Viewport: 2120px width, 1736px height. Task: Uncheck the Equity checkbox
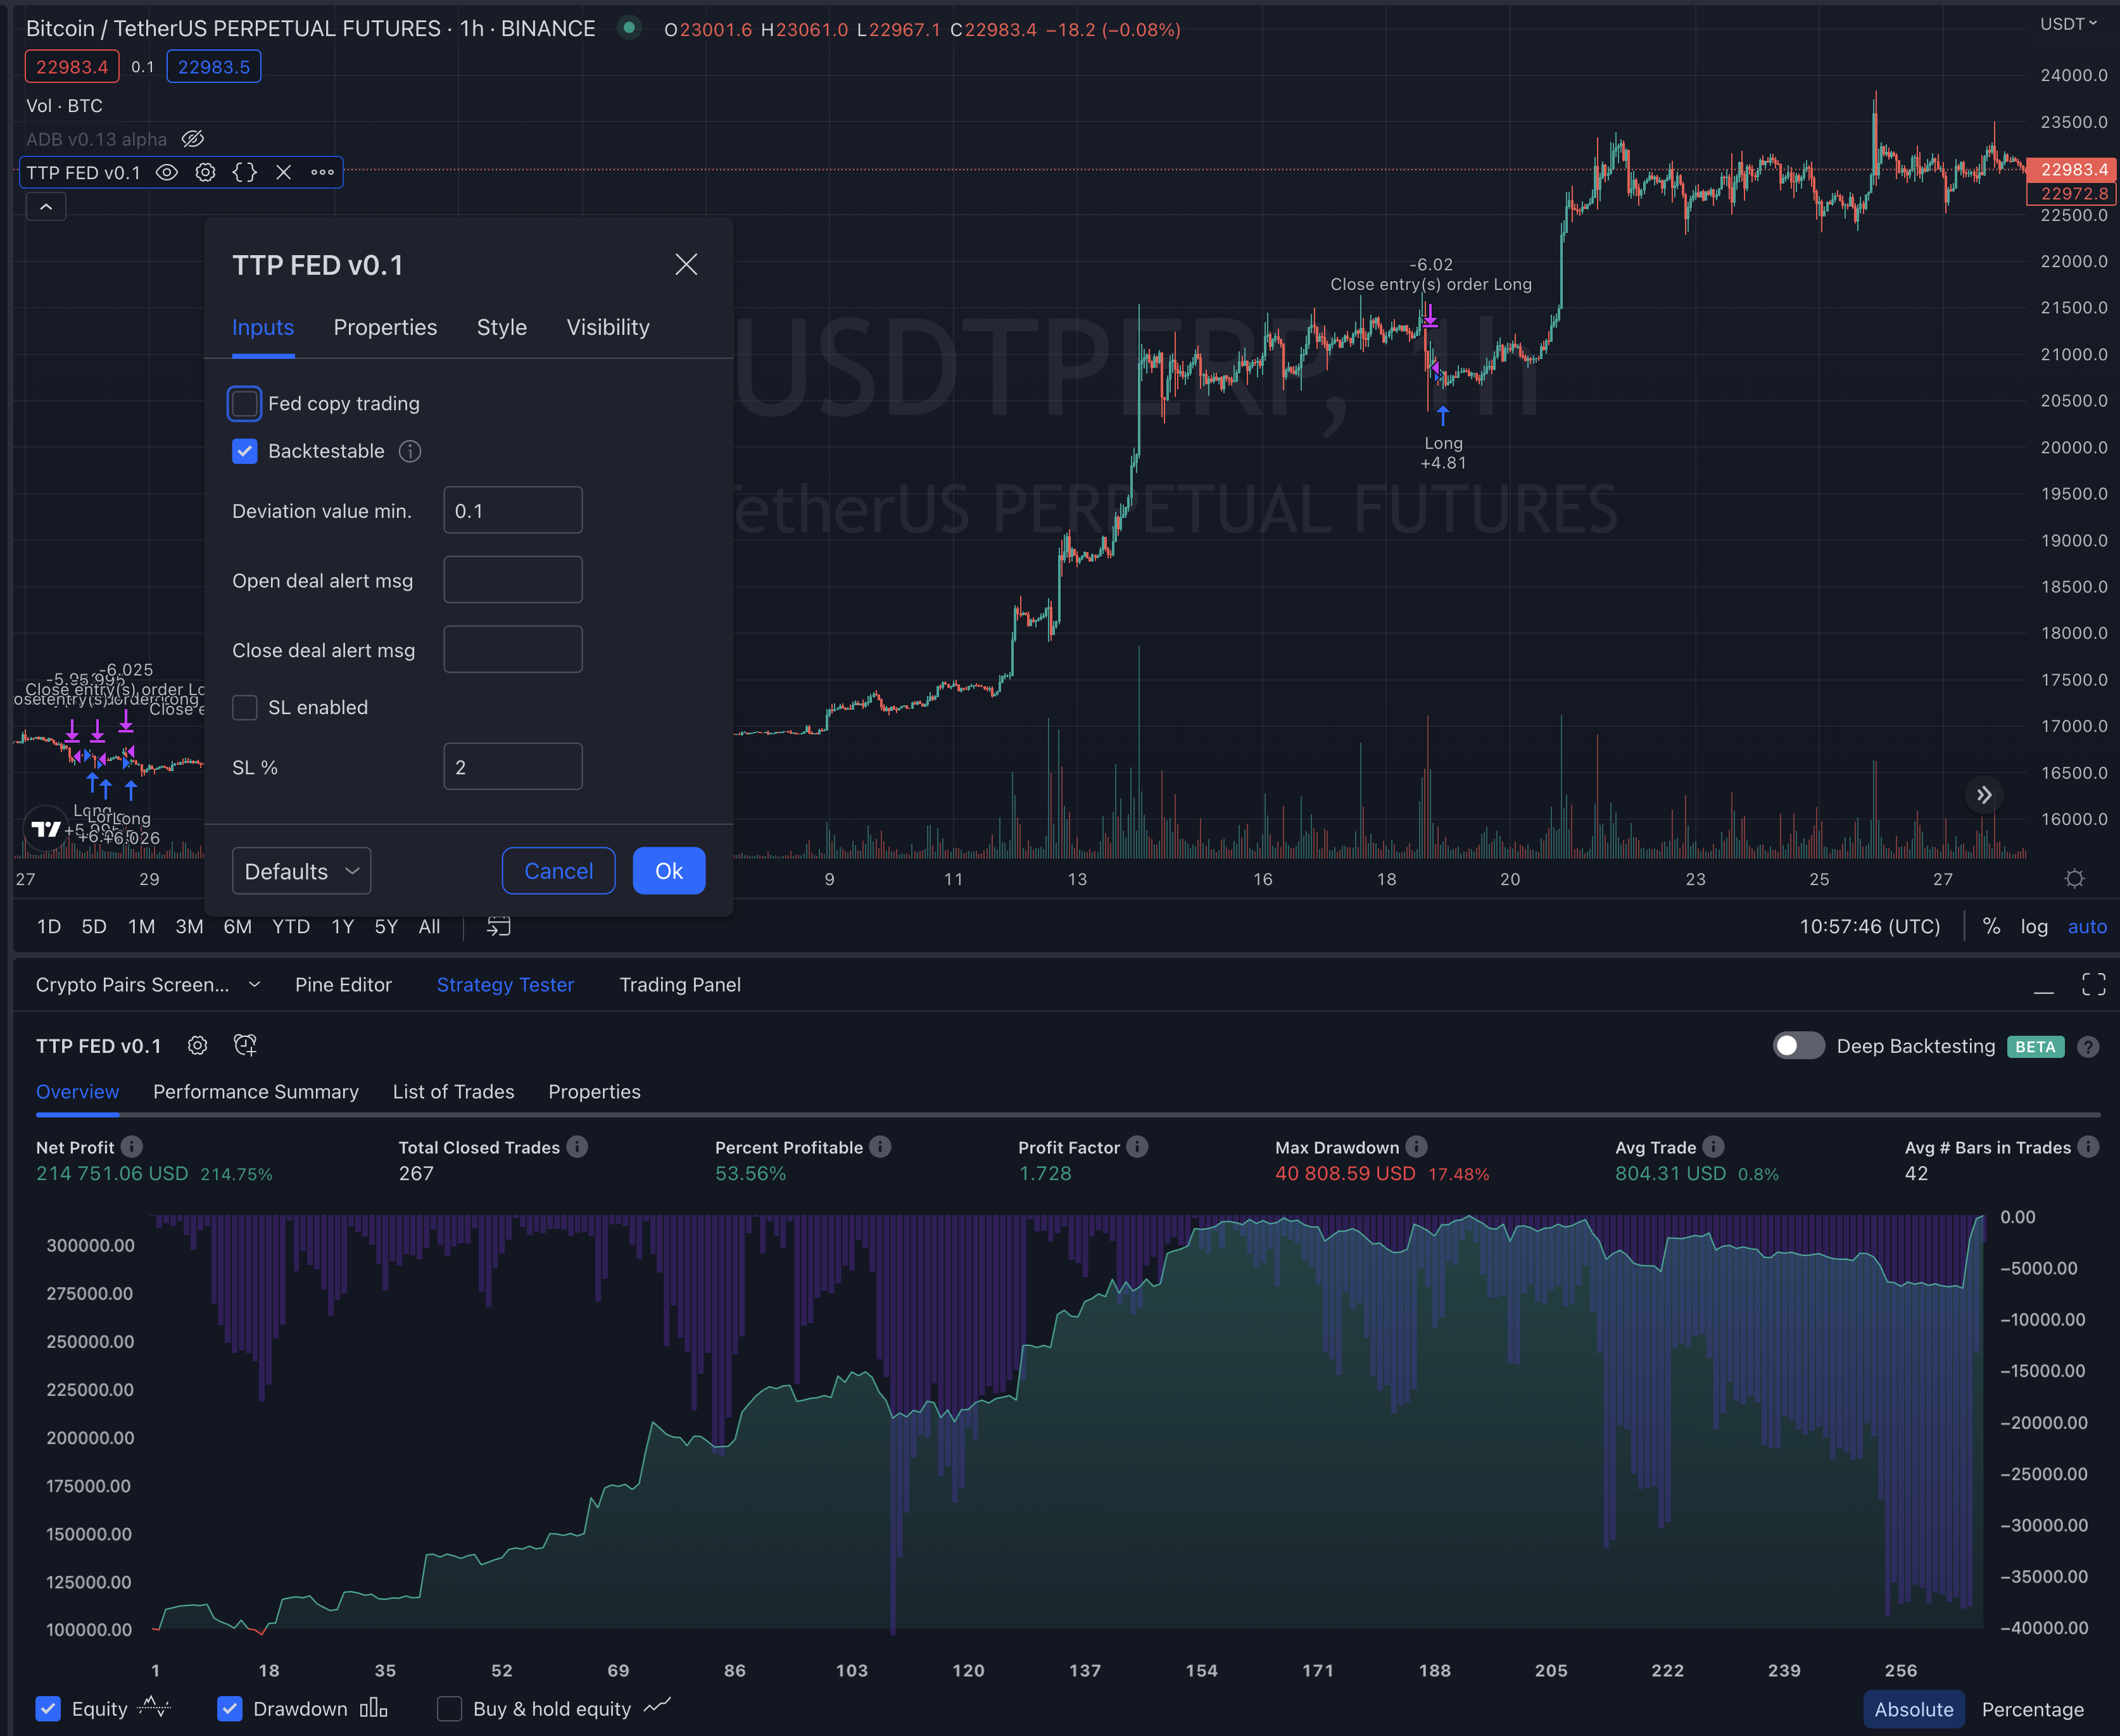pyautogui.click(x=48, y=1709)
